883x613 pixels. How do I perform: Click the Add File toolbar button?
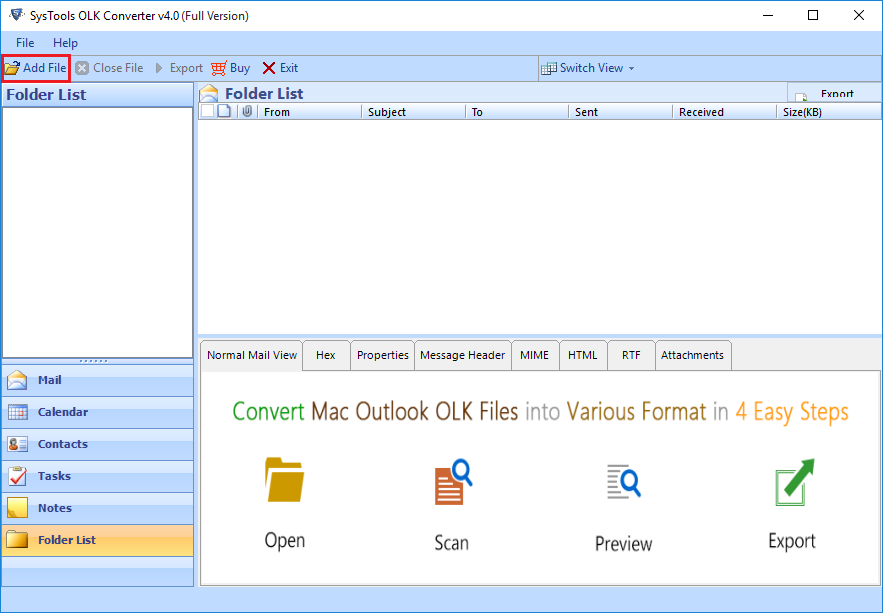(x=35, y=68)
